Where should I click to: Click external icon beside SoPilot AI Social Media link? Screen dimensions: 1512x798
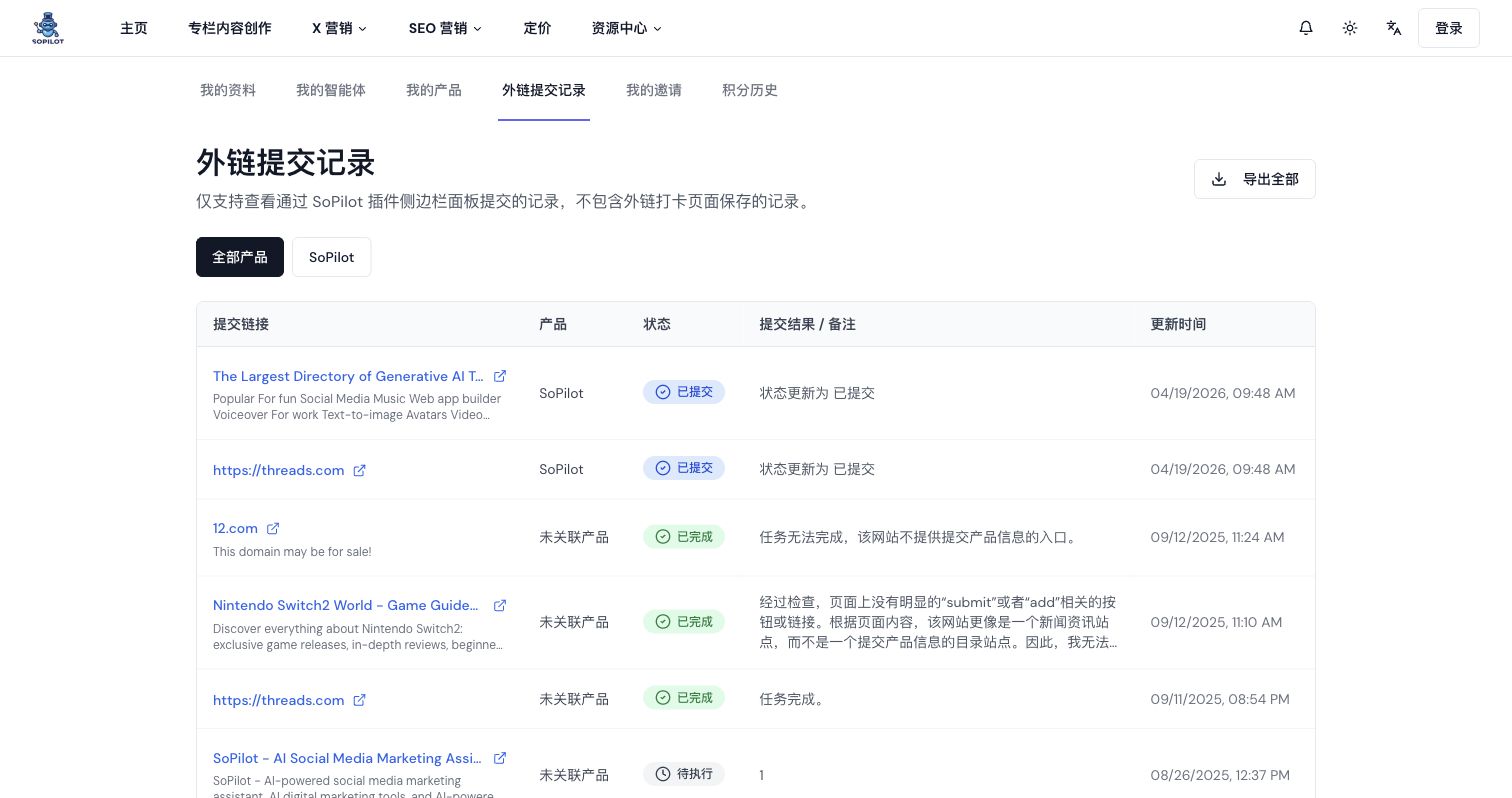[500, 758]
